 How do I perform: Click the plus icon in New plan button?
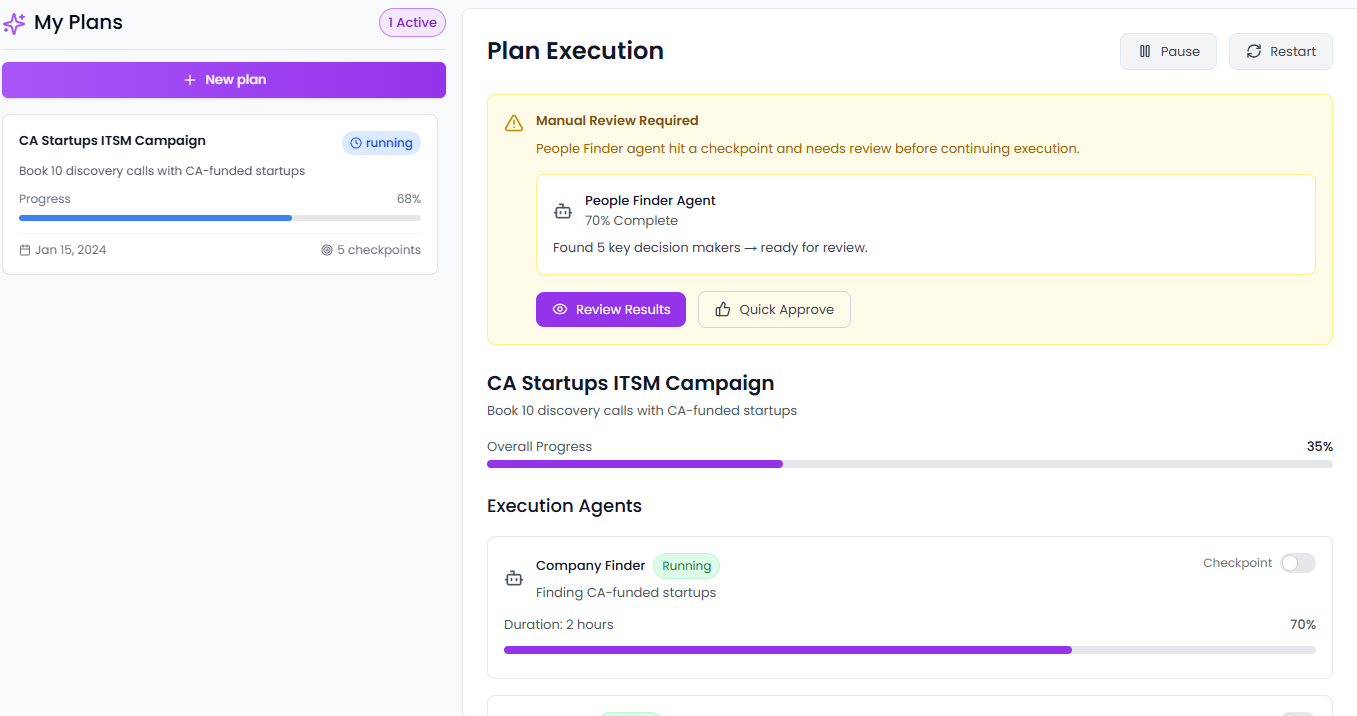point(190,80)
